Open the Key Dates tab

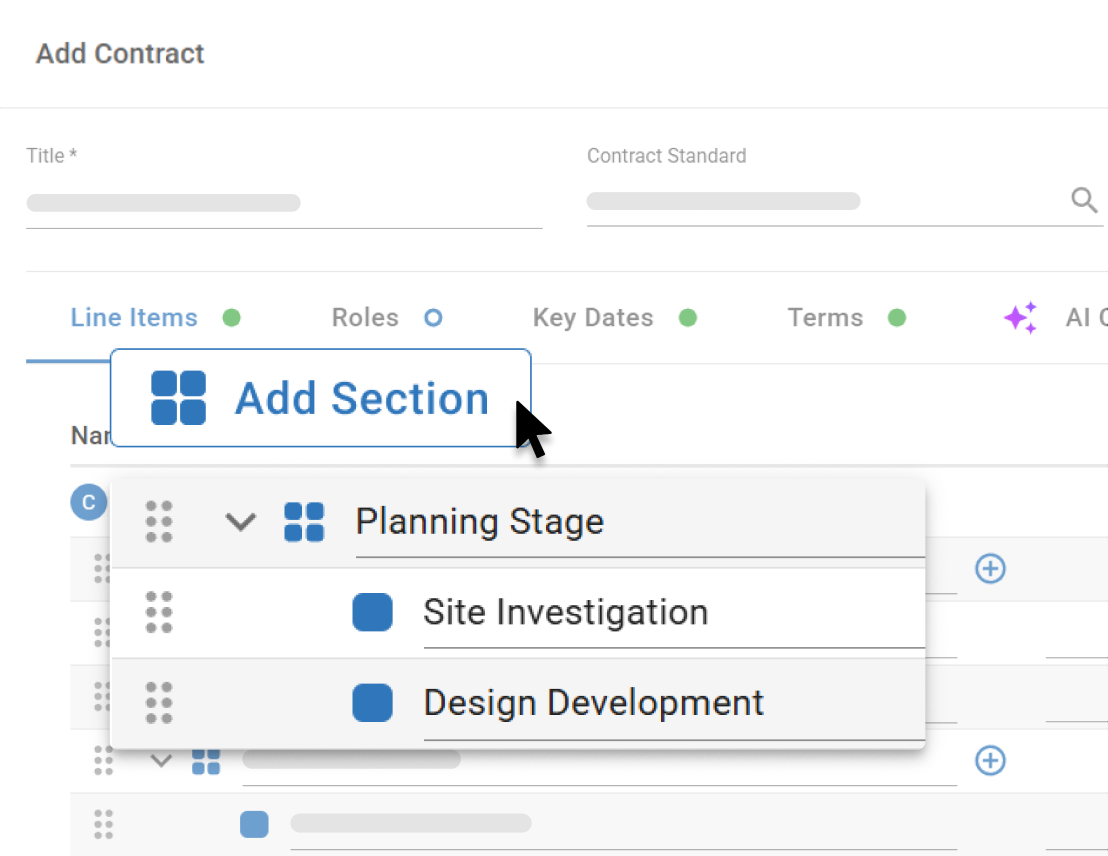pyautogui.click(x=592, y=317)
